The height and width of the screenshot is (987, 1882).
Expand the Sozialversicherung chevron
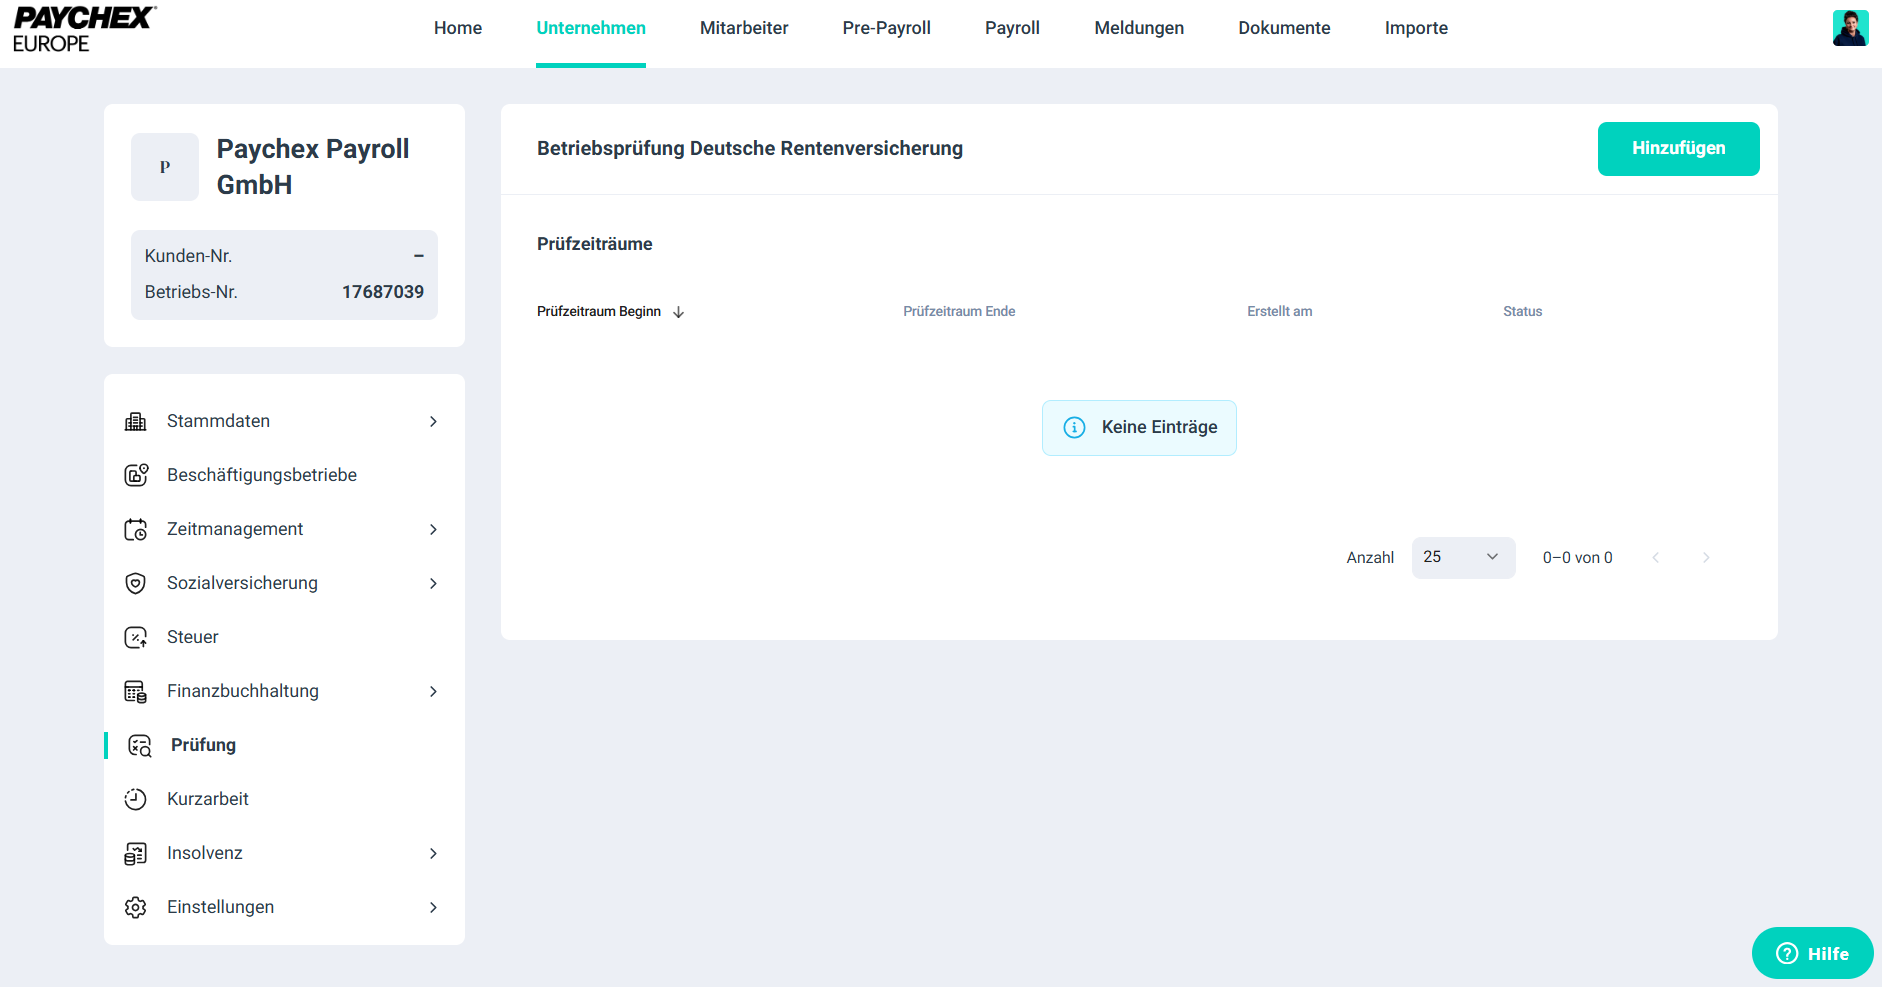coord(433,583)
